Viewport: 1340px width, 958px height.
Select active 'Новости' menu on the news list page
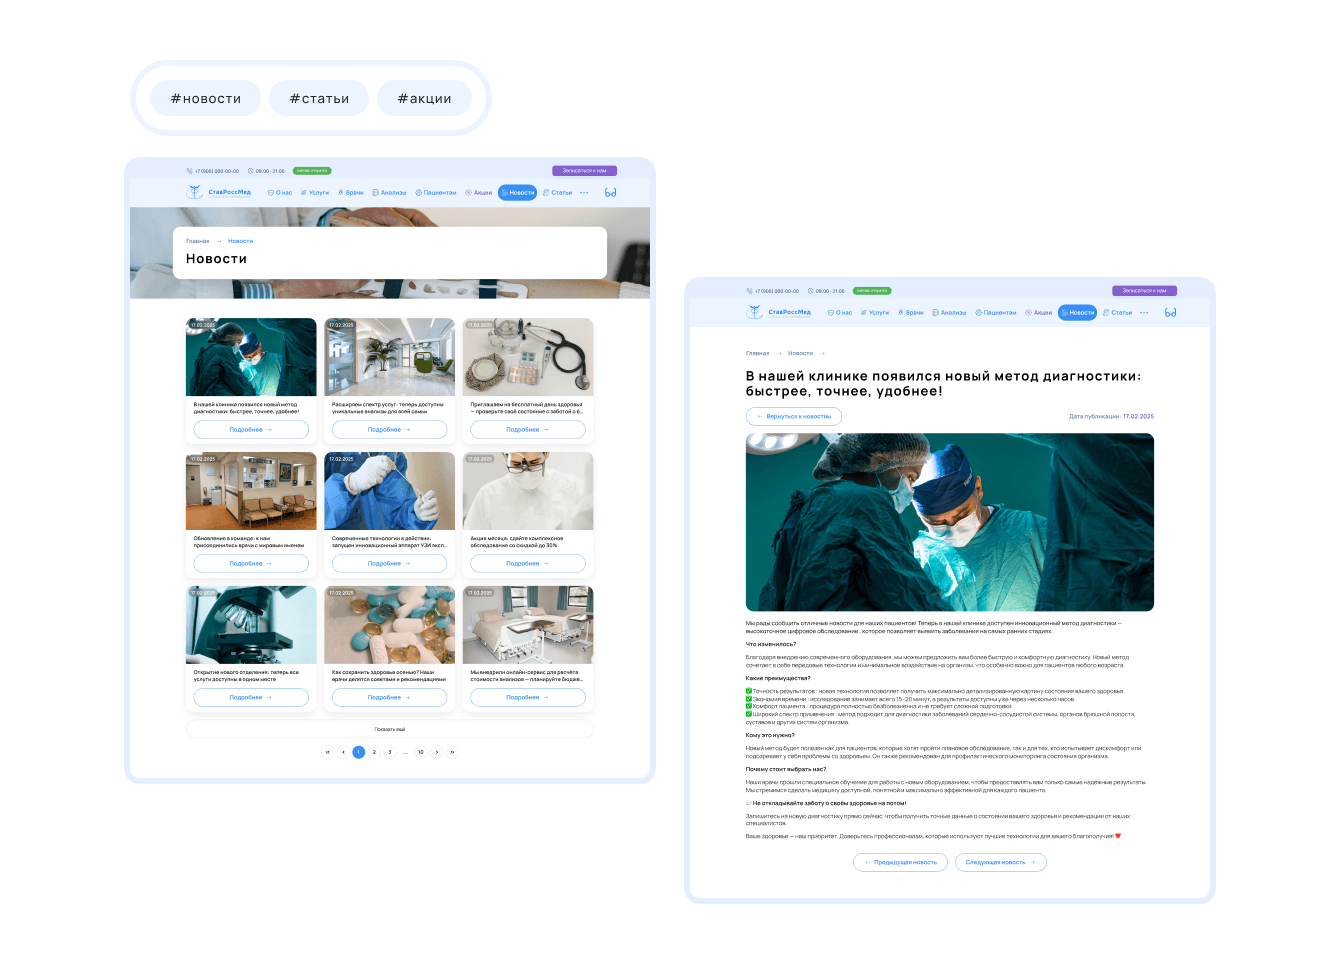(518, 192)
